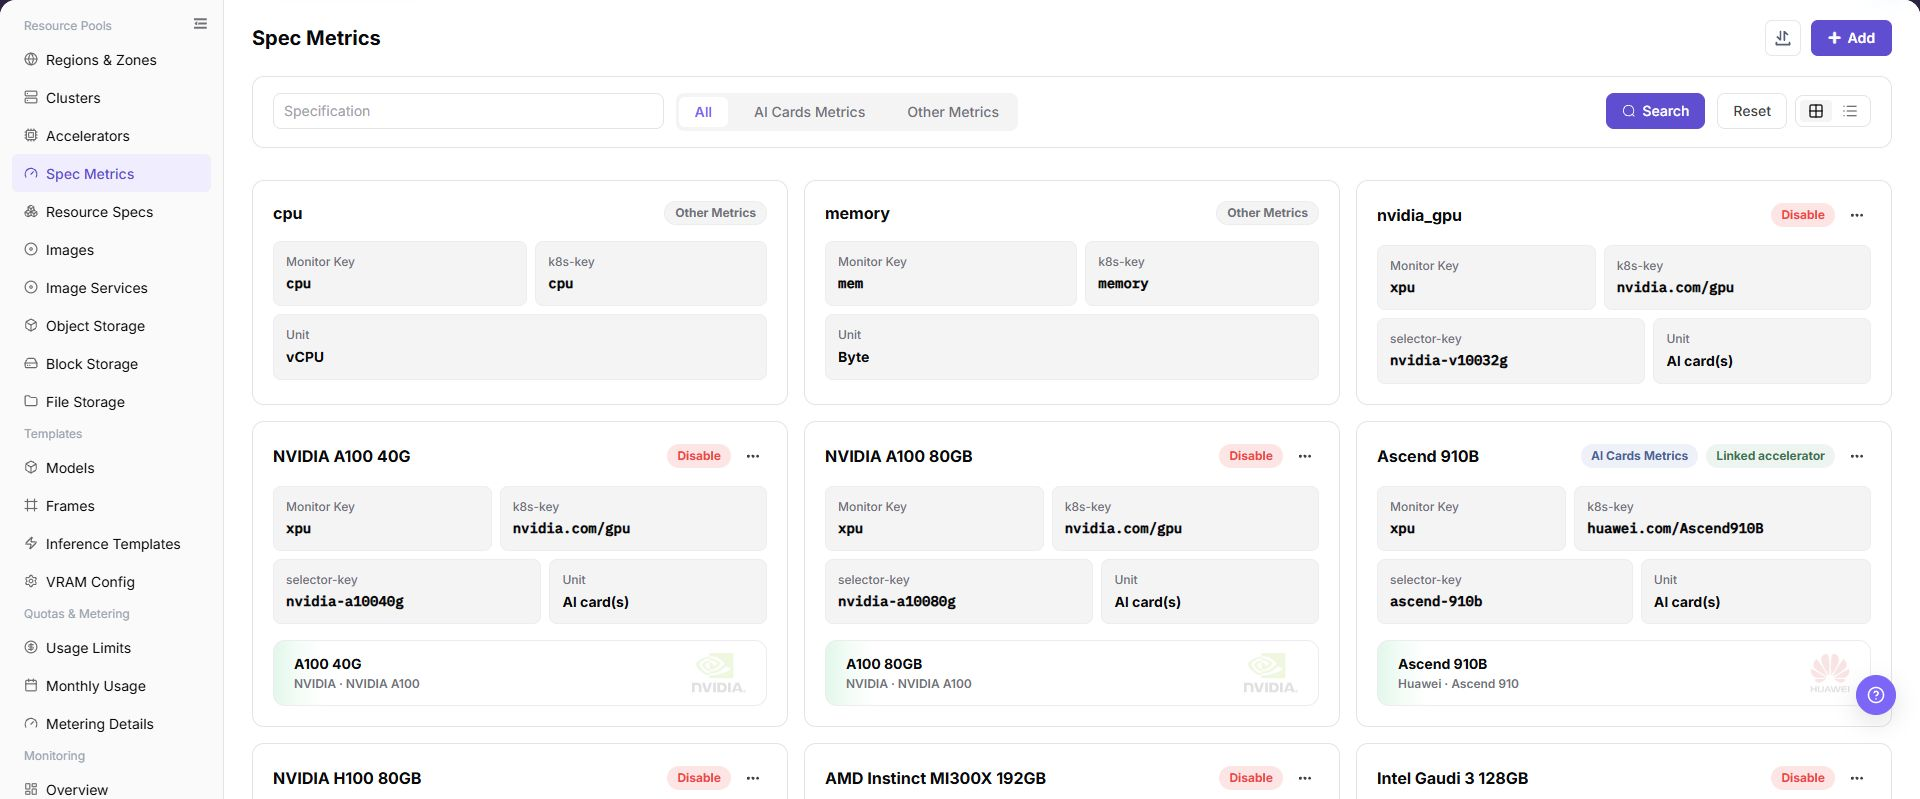Click the Overview grid icon

tap(31, 789)
